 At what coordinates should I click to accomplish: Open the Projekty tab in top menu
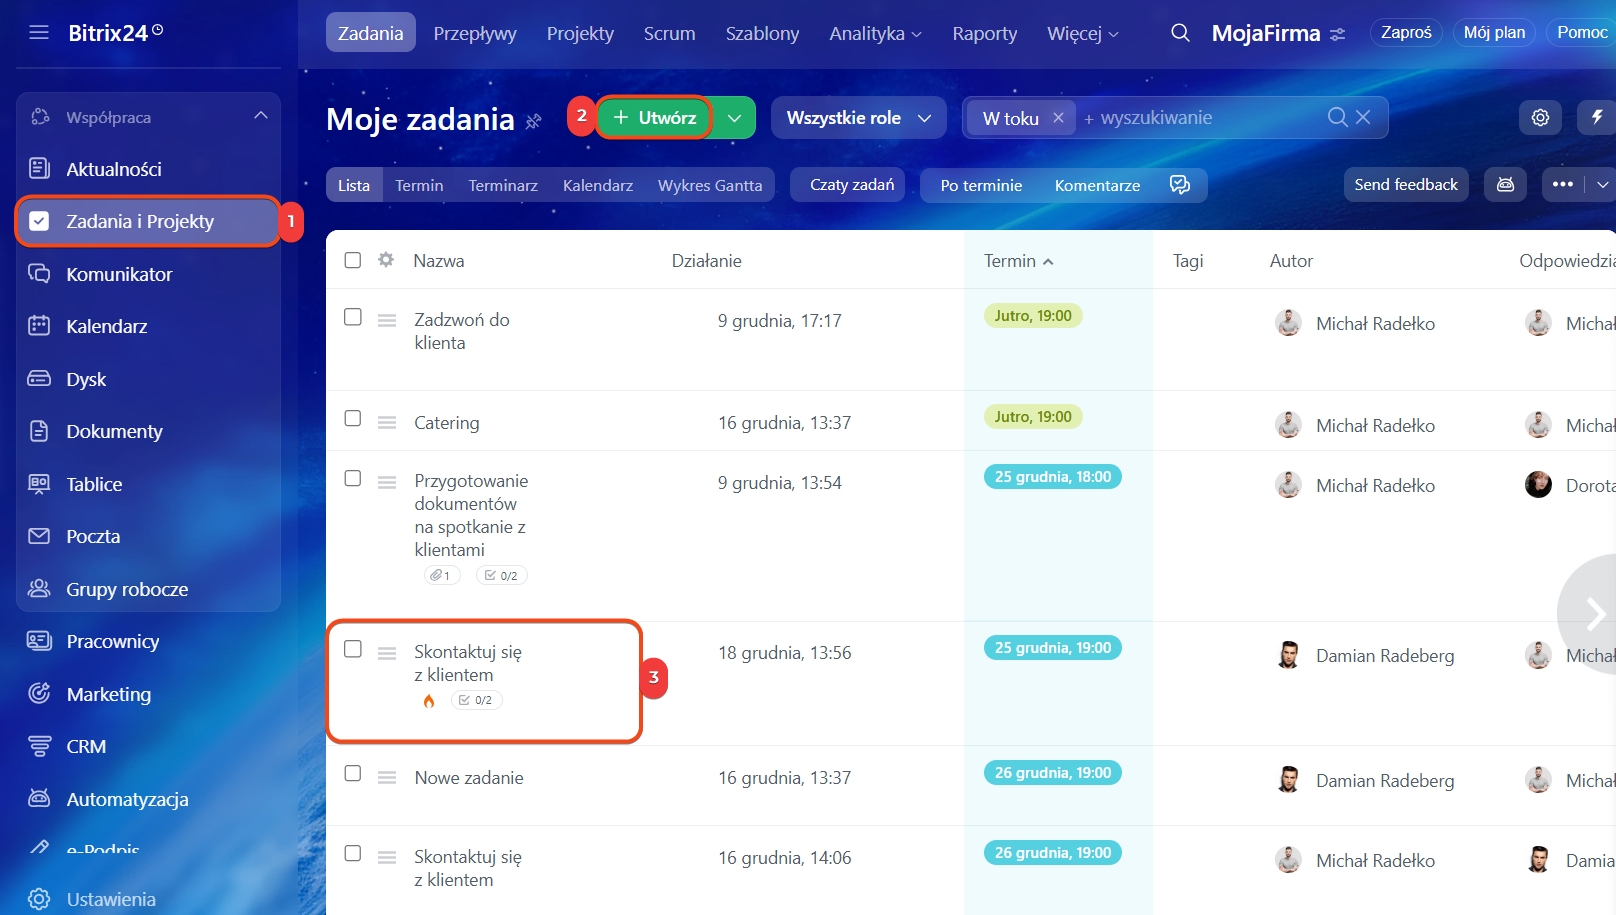click(x=580, y=33)
